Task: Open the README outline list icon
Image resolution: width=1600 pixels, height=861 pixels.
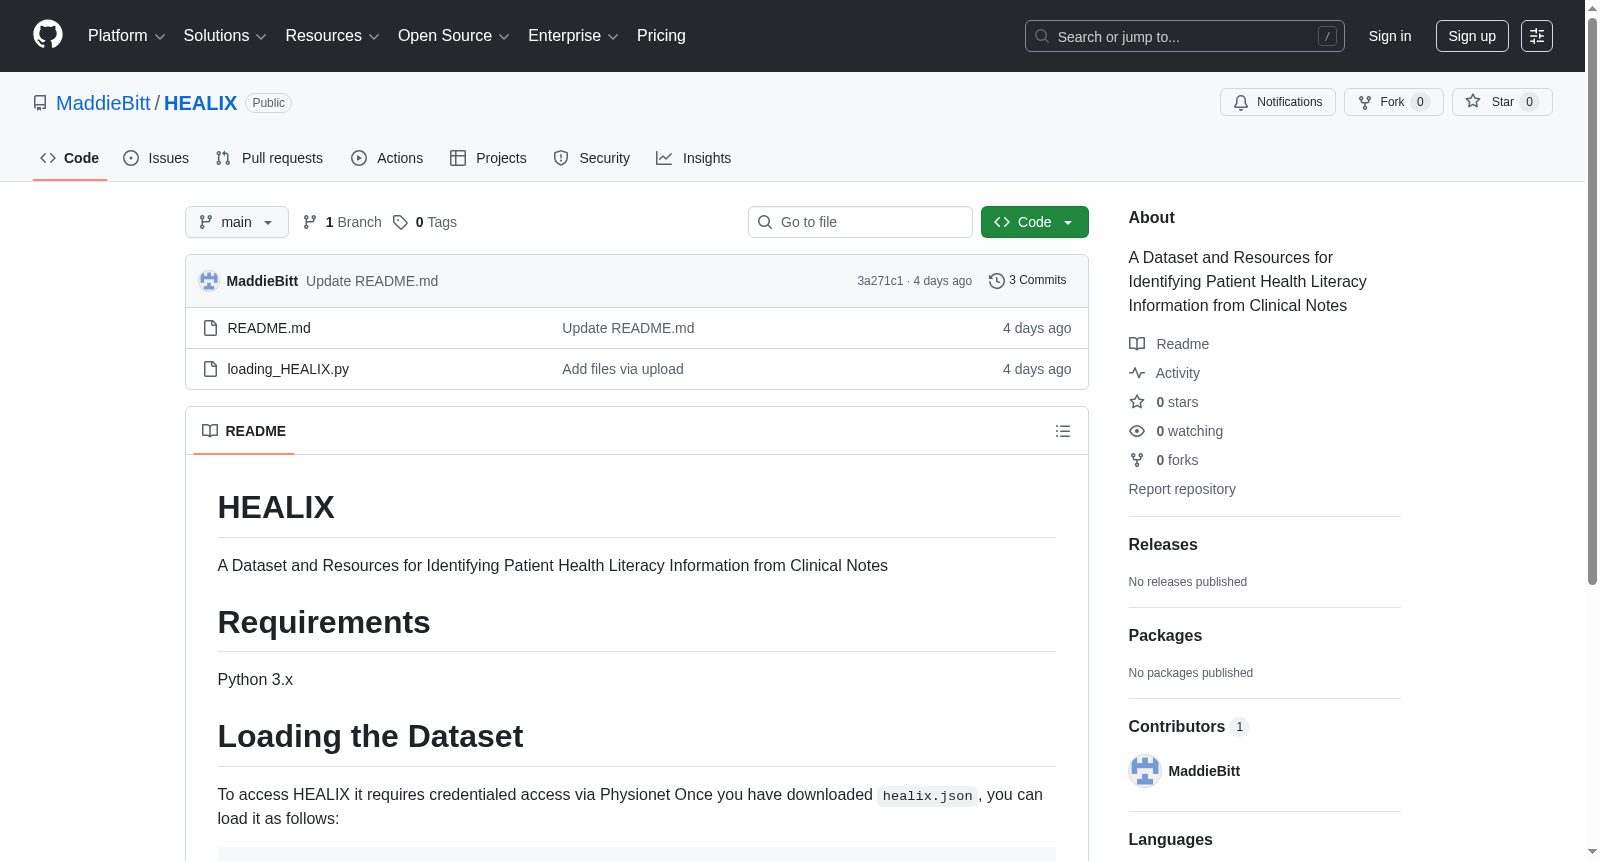Action: pos(1063,431)
